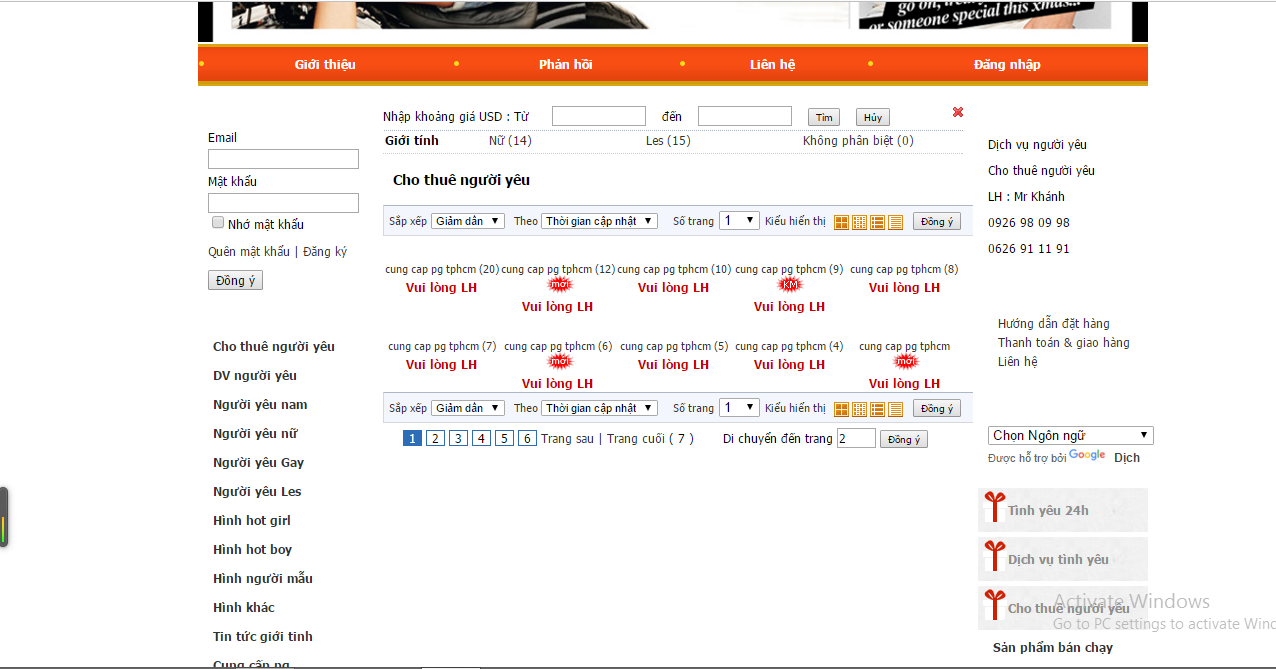The height and width of the screenshot is (669, 1276).
Task: Open Người yêu Les sidebar category
Action: [x=257, y=491]
